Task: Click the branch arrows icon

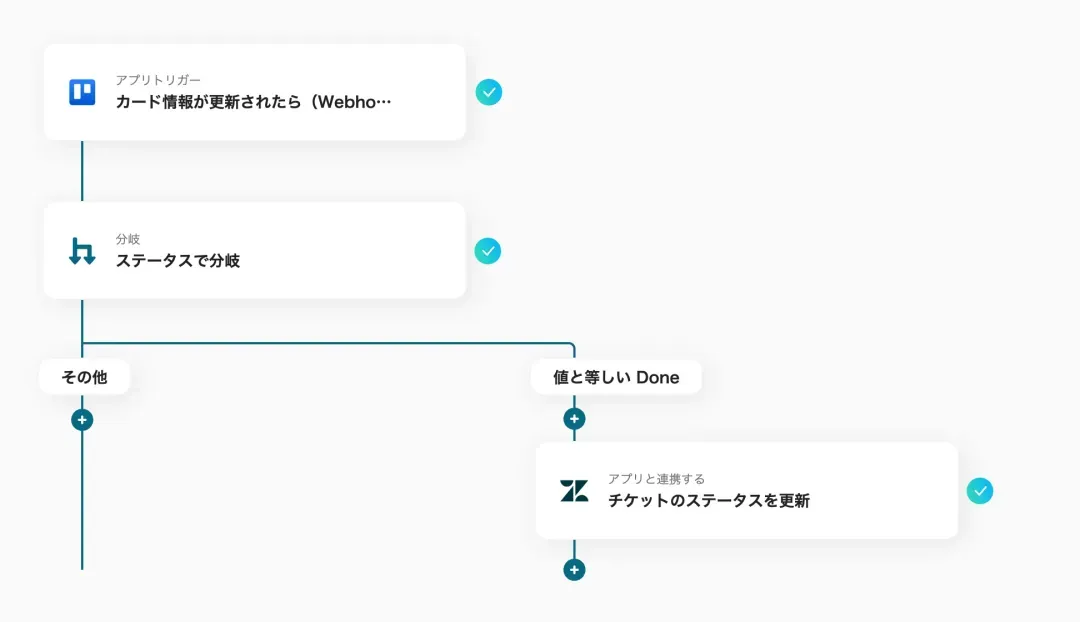Action: (82, 251)
